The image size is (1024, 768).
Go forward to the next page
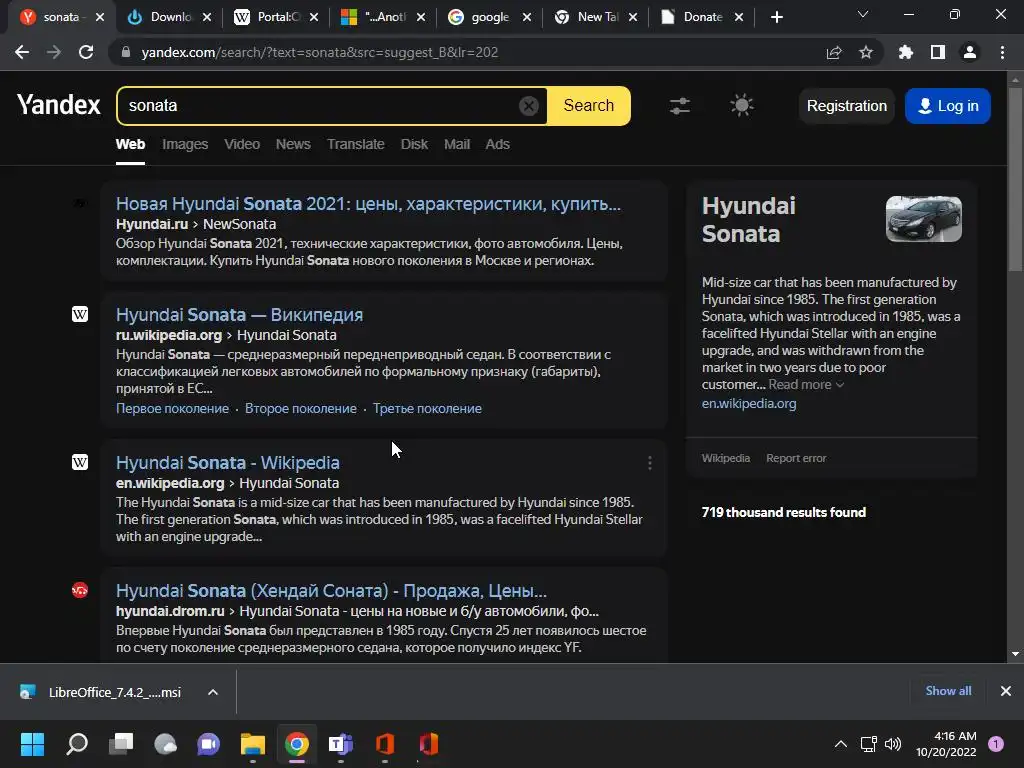(54, 52)
